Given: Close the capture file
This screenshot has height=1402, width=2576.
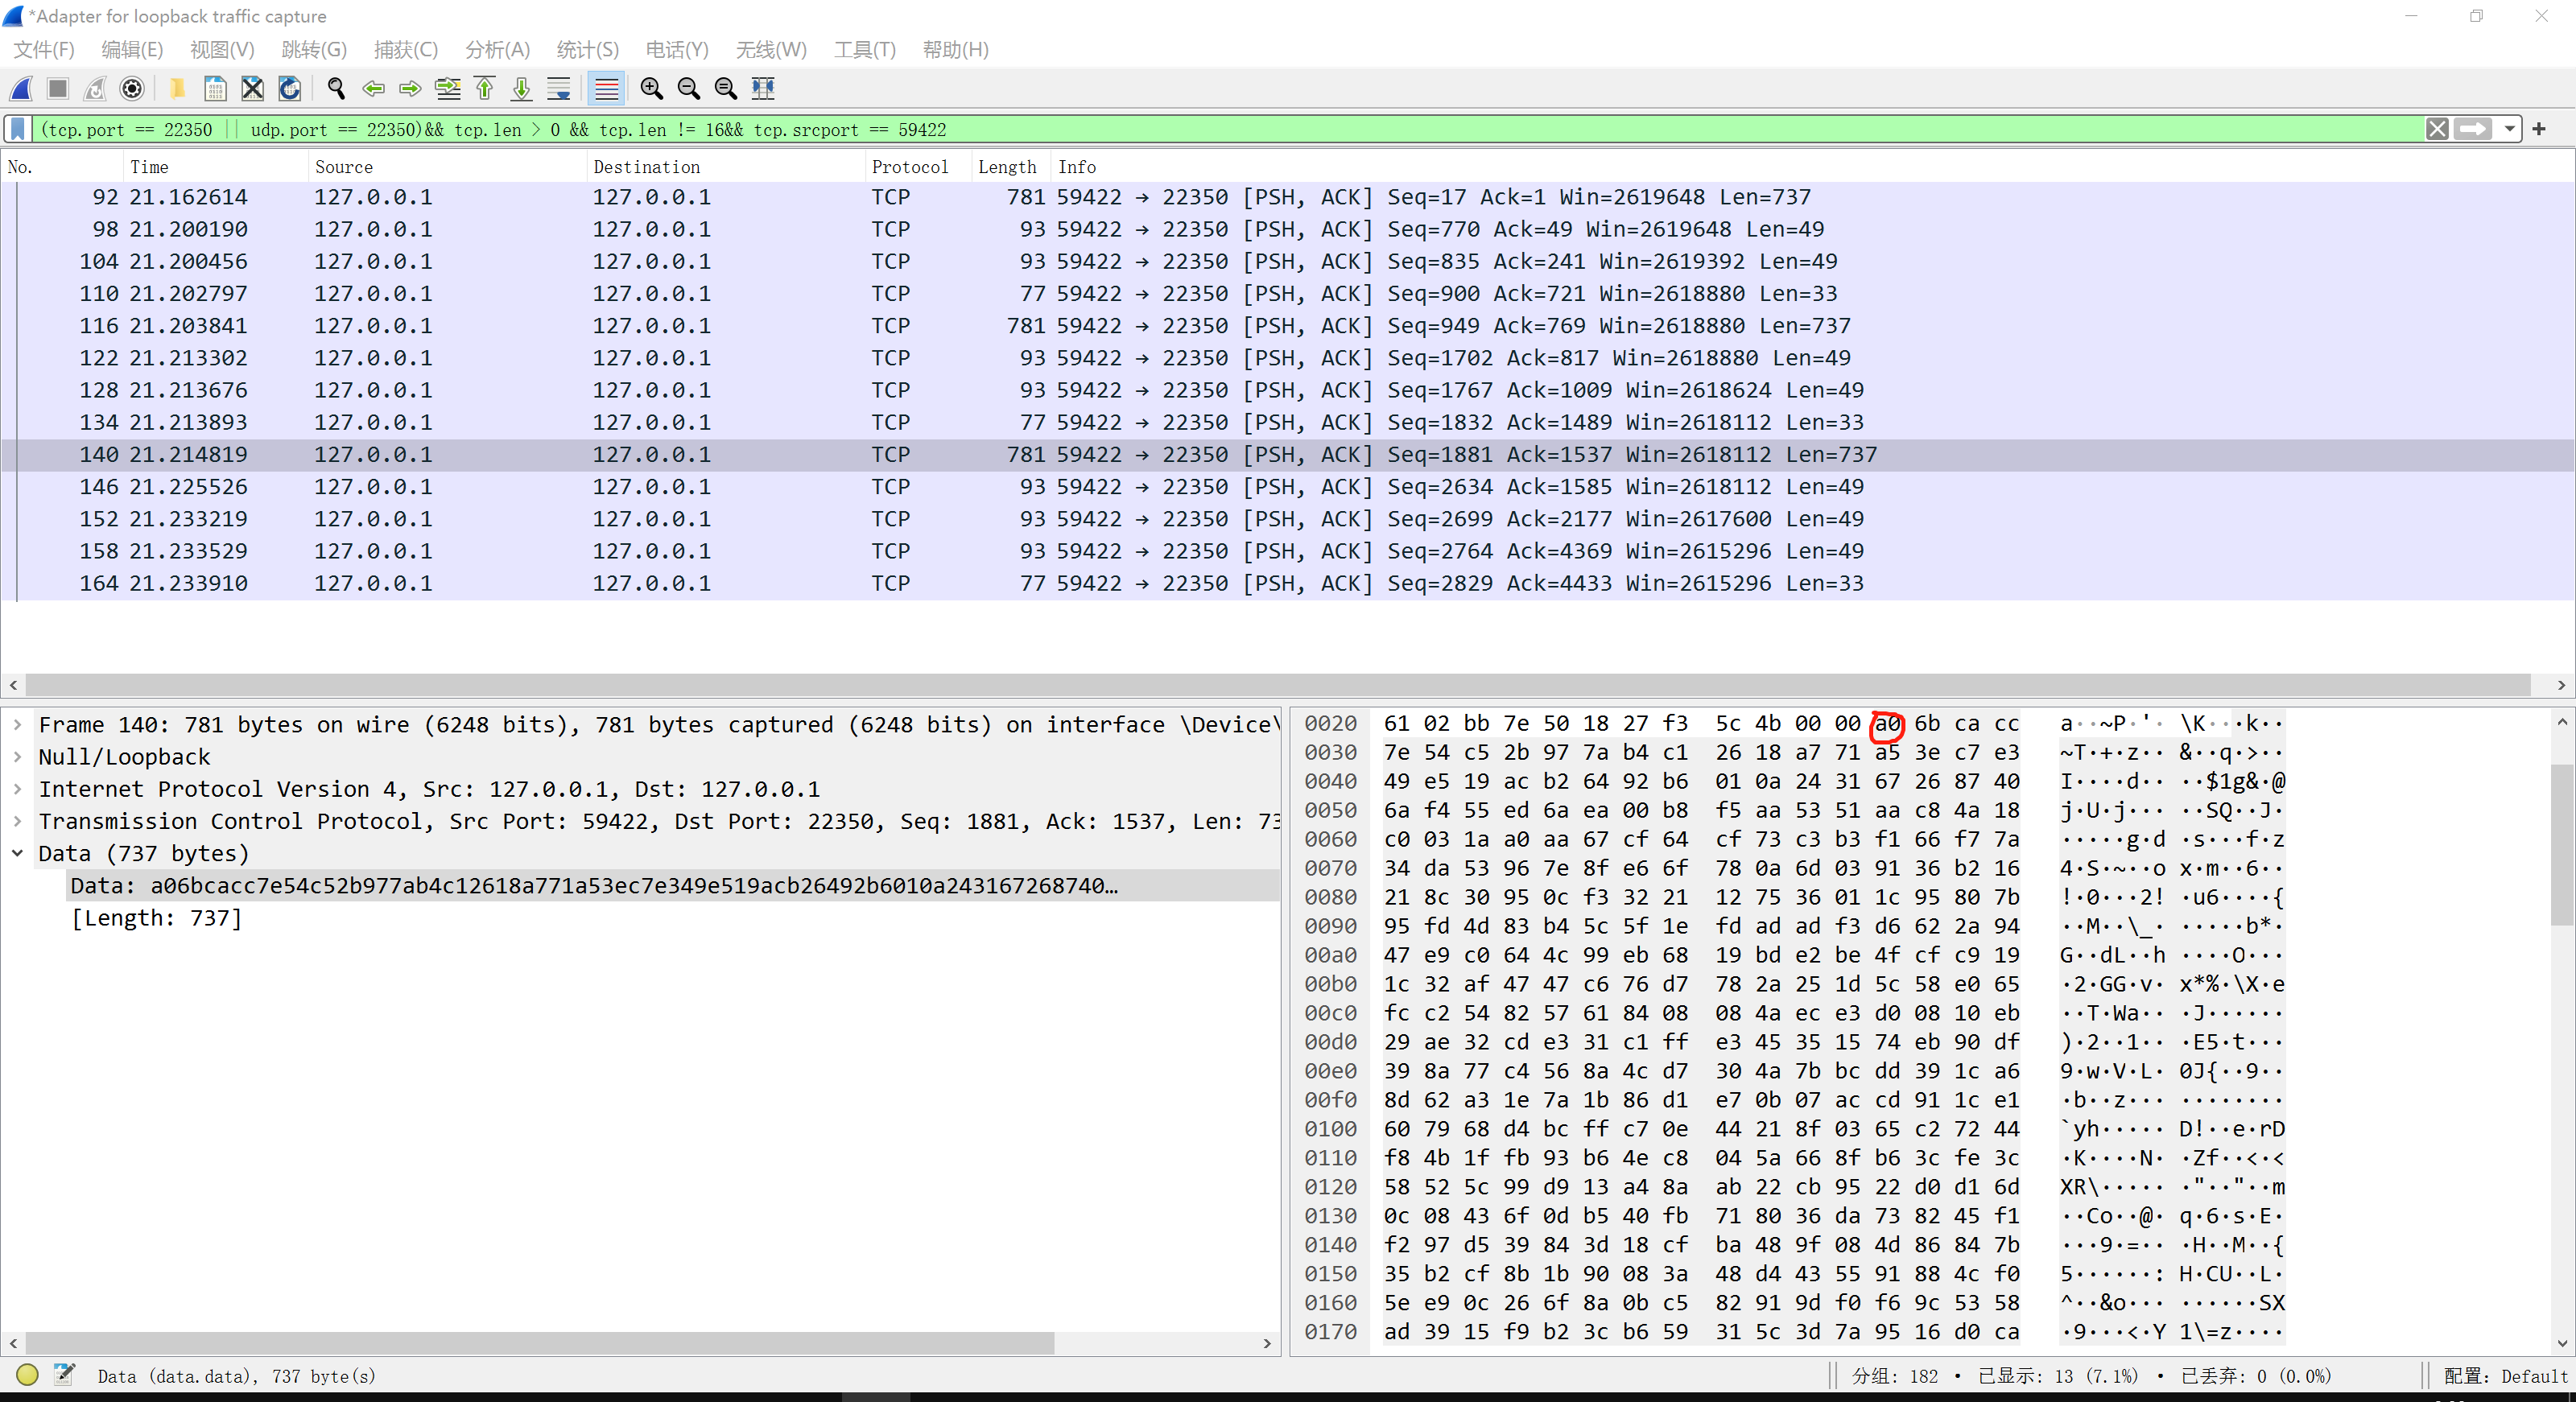Looking at the screenshot, I should coord(253,89).
